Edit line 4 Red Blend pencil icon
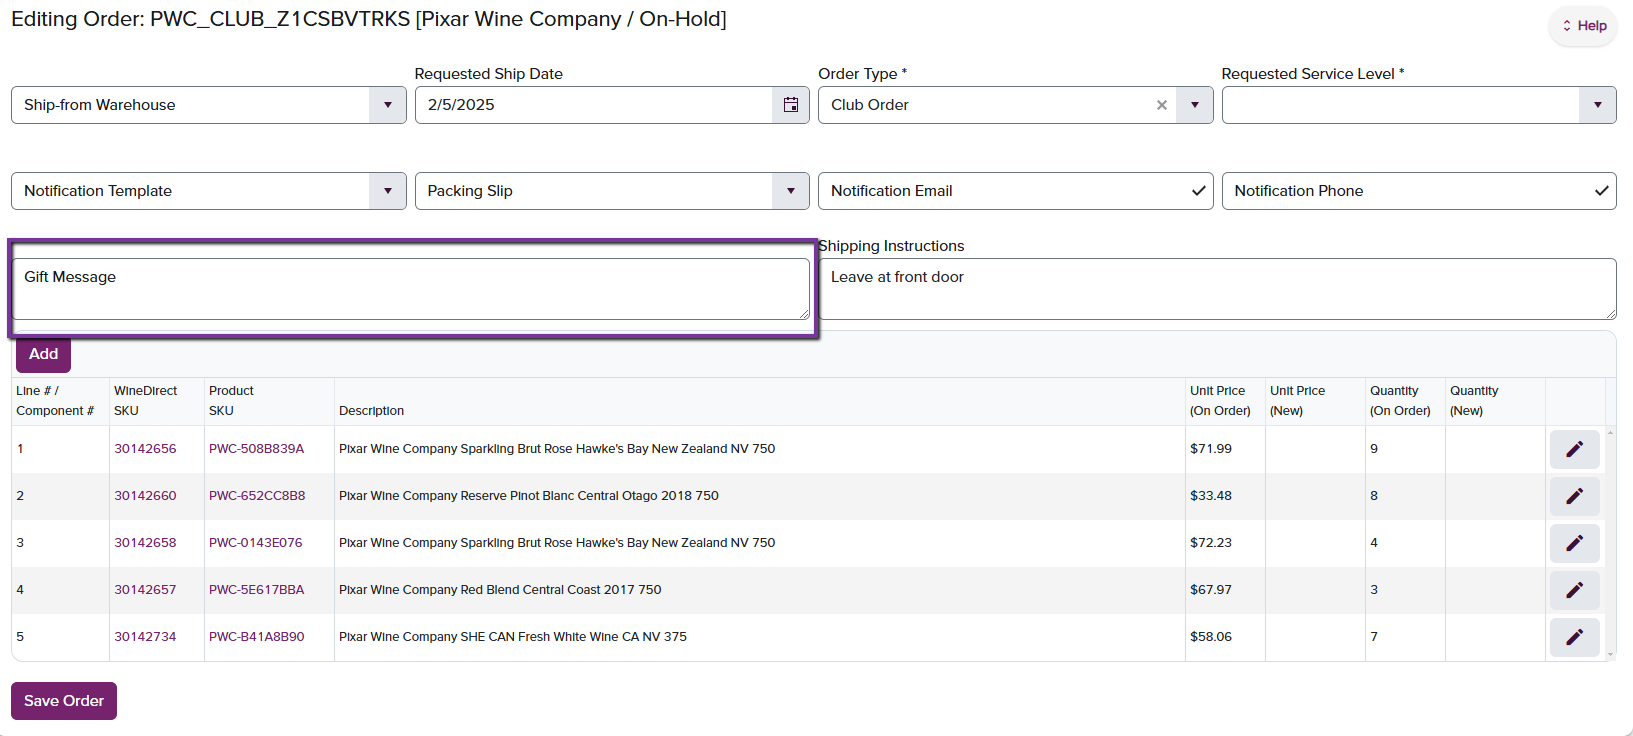The width and height of the screenshot is (1633, 736). pos(1574,590)
